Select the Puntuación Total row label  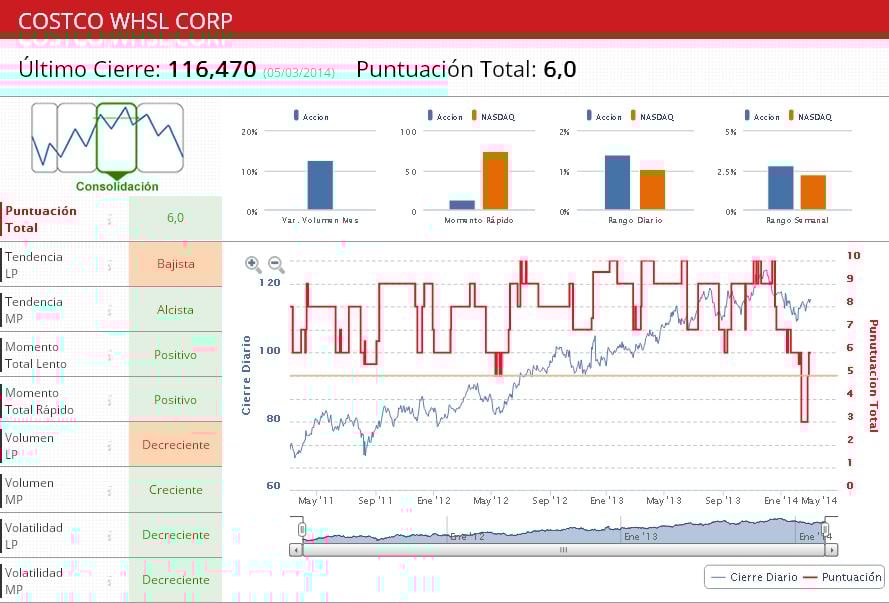pos(41,219)
